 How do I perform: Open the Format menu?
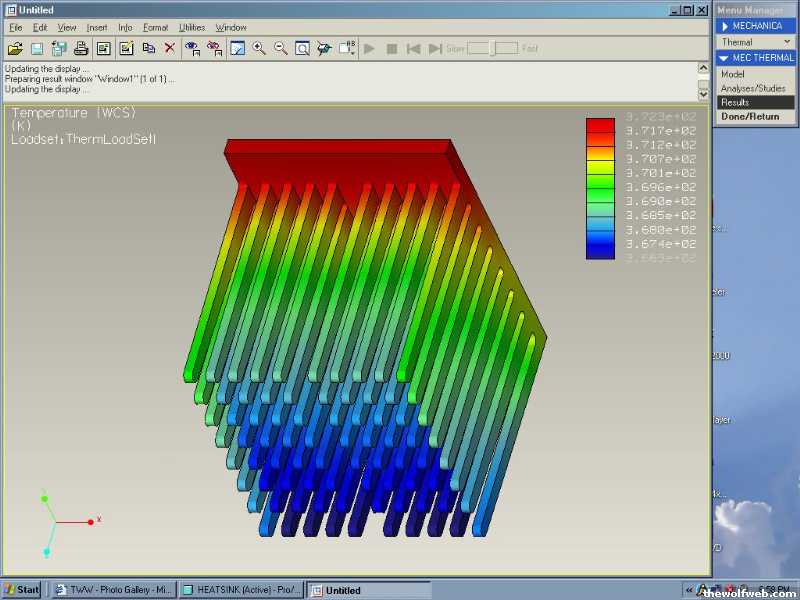click(x=155, y=27)
